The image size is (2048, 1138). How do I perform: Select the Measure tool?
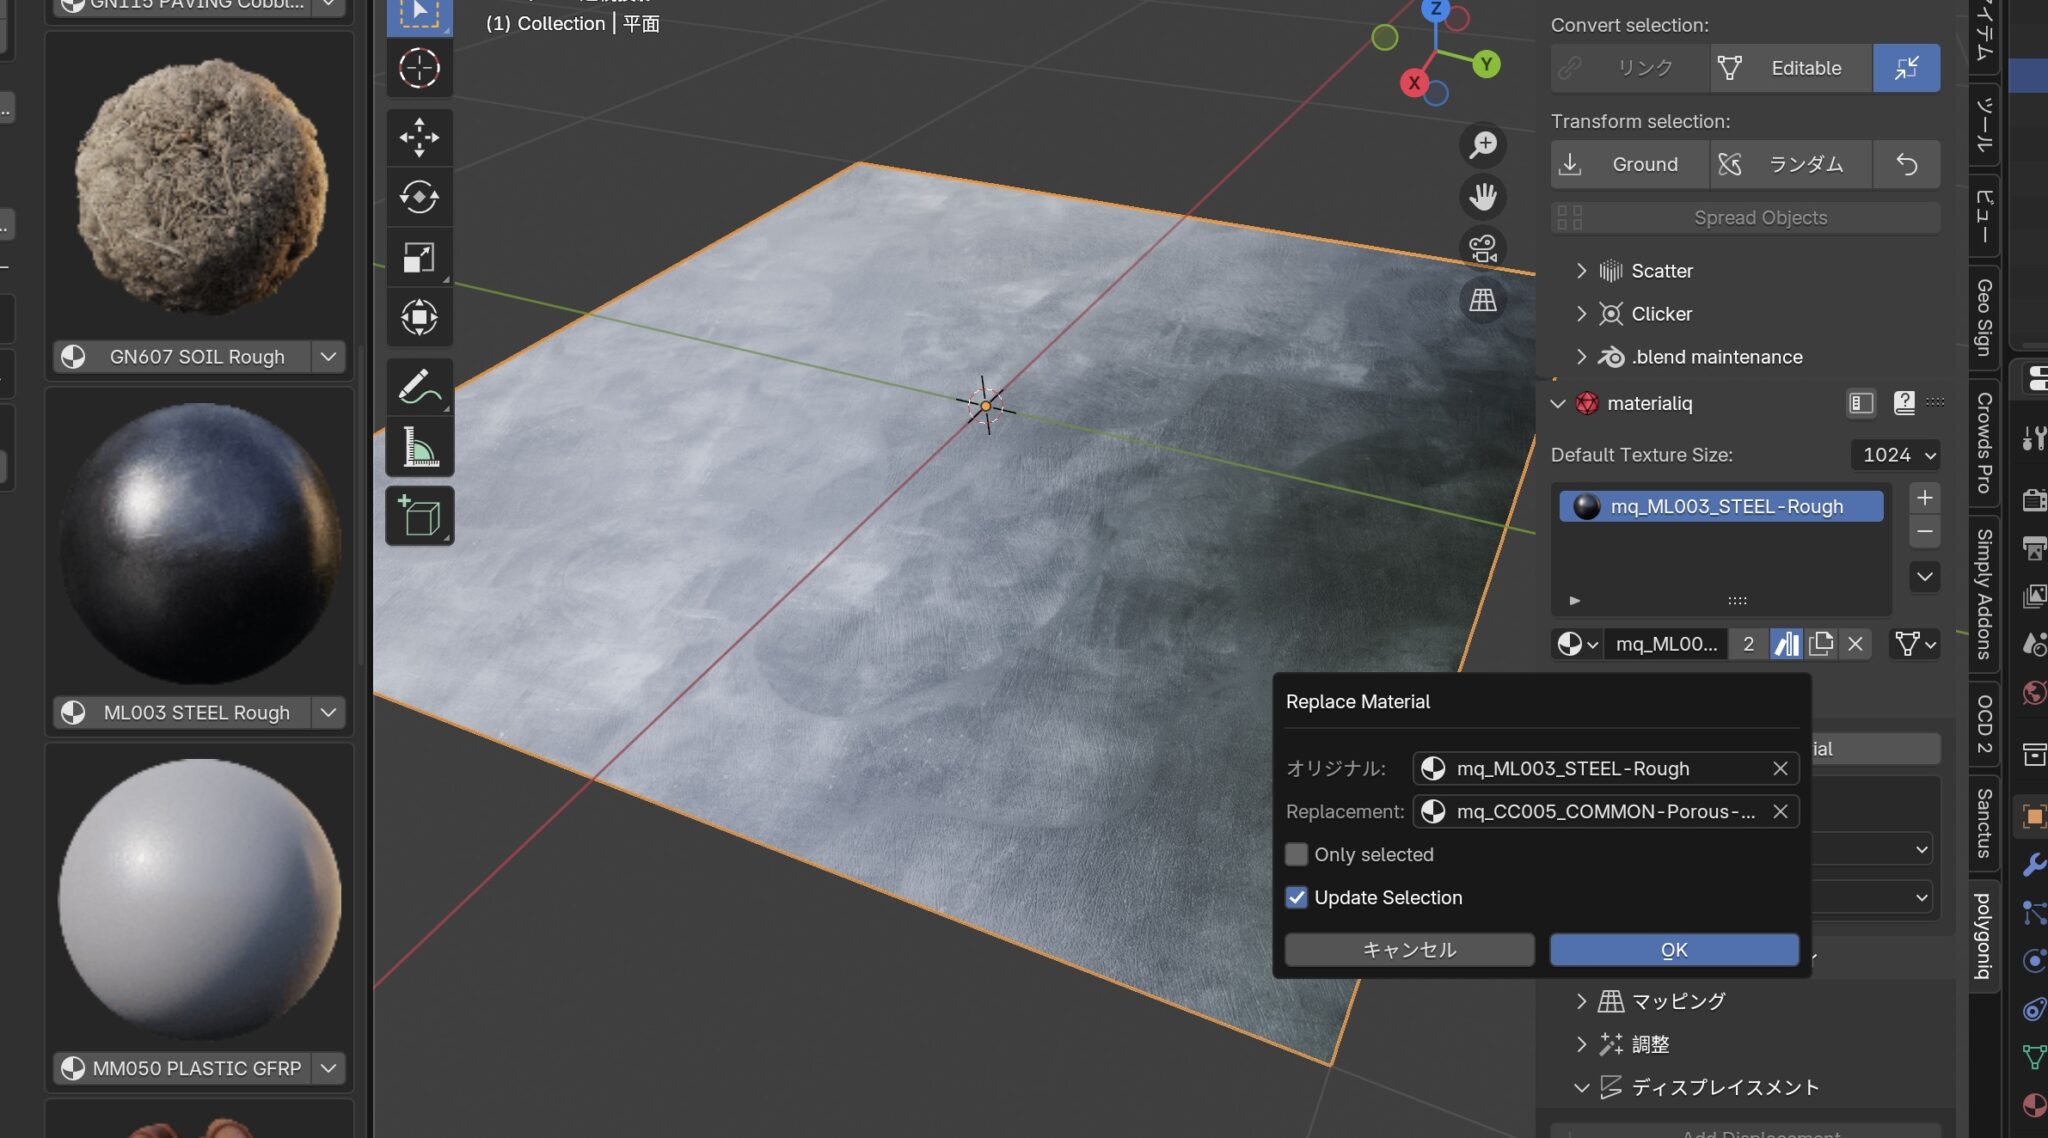click(x=420, y=447)
